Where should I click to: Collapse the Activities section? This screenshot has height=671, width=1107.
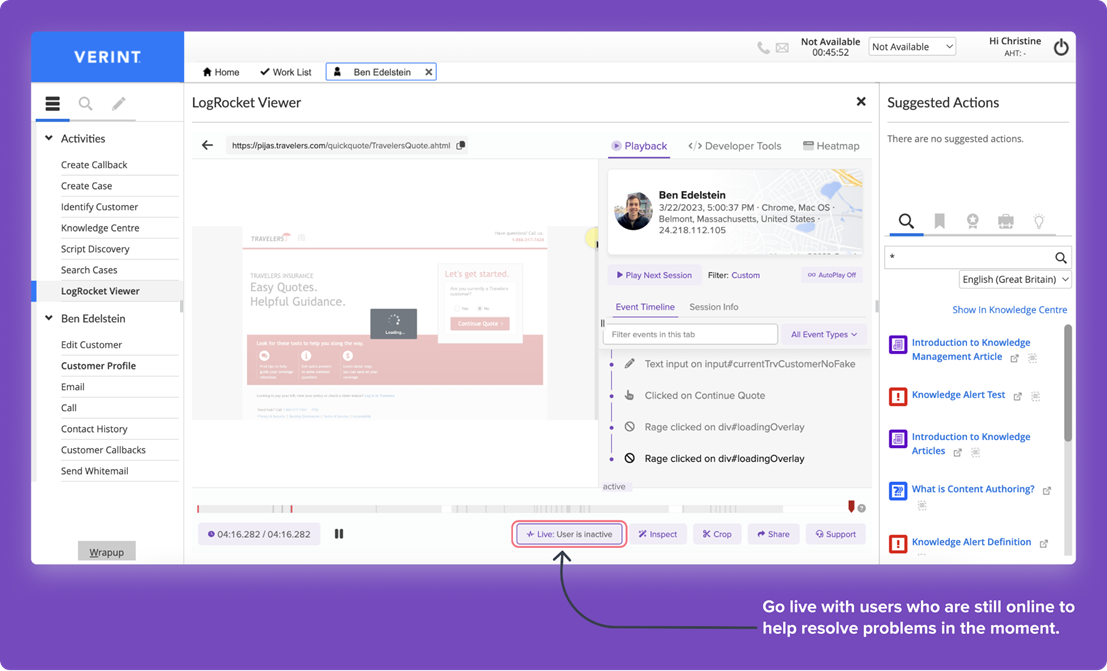[49, 138]
